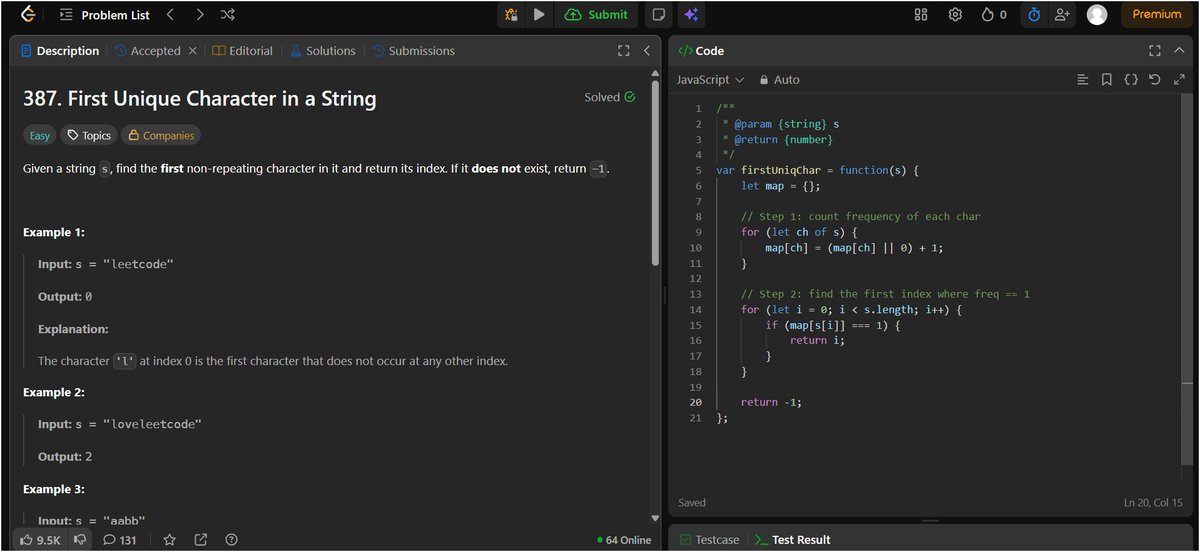1200x552 pixels.
Task: Switch to the Description tab
Action: pyautogui.click(x=59, y=51)
